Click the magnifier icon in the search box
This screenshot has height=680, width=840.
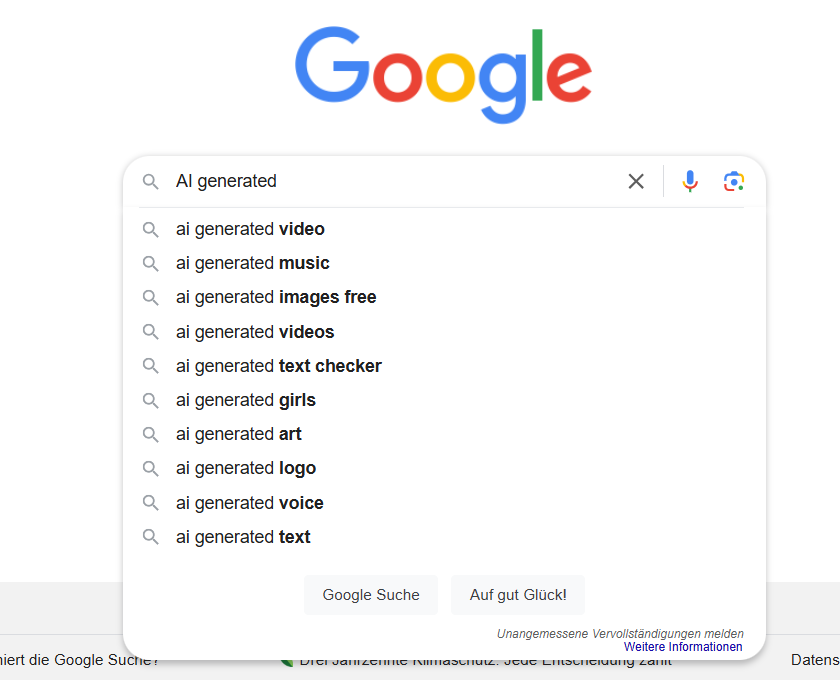(x=151, y=182)
